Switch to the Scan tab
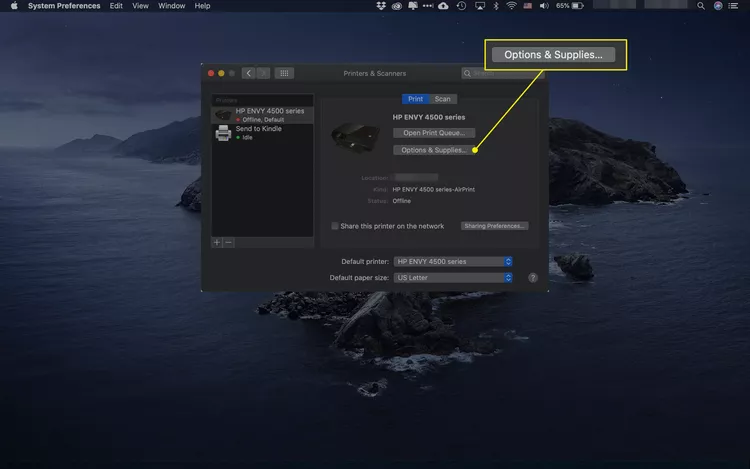 443,99
